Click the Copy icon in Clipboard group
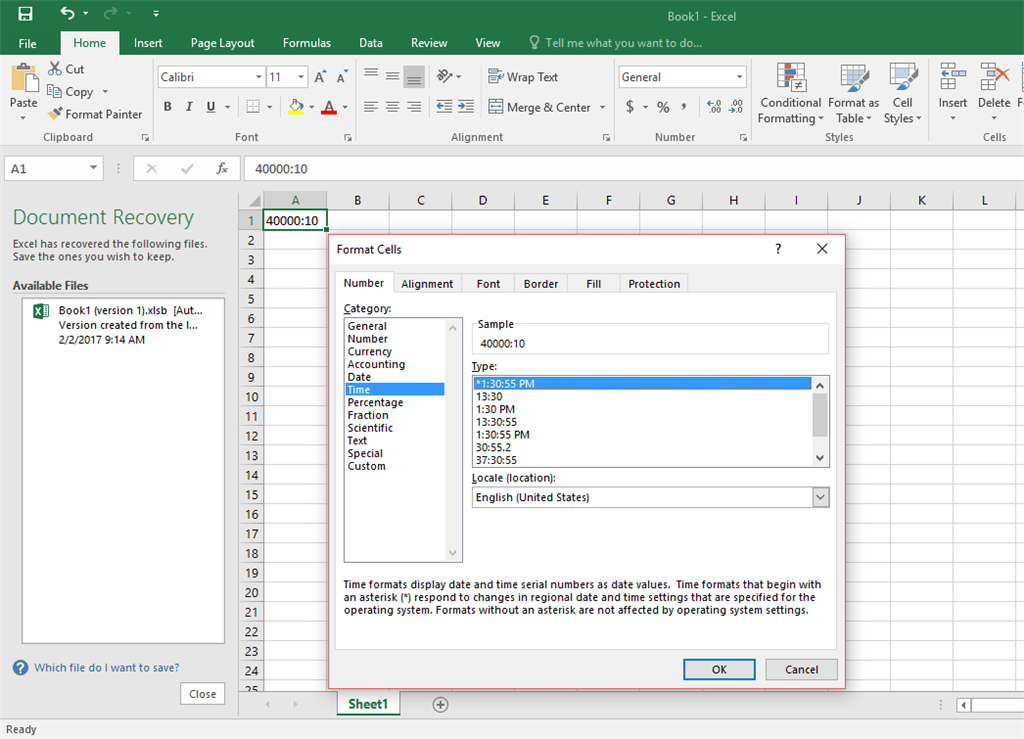The image size is (1024, 739). click(55, 91)
